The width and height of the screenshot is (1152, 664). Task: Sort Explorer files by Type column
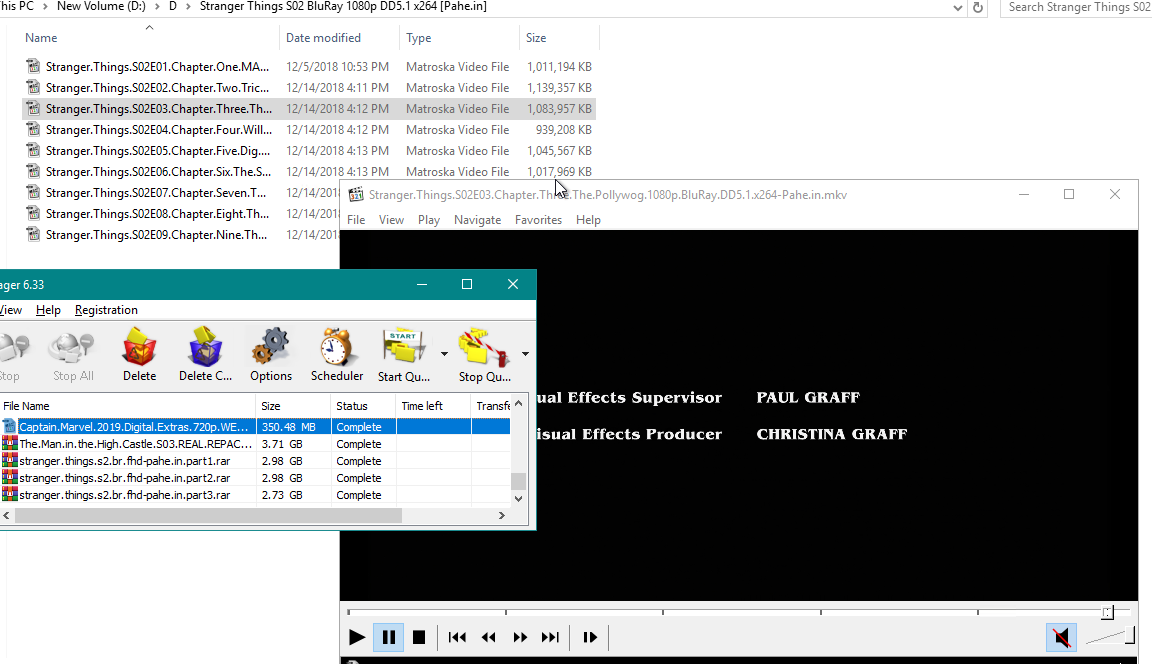459,37
